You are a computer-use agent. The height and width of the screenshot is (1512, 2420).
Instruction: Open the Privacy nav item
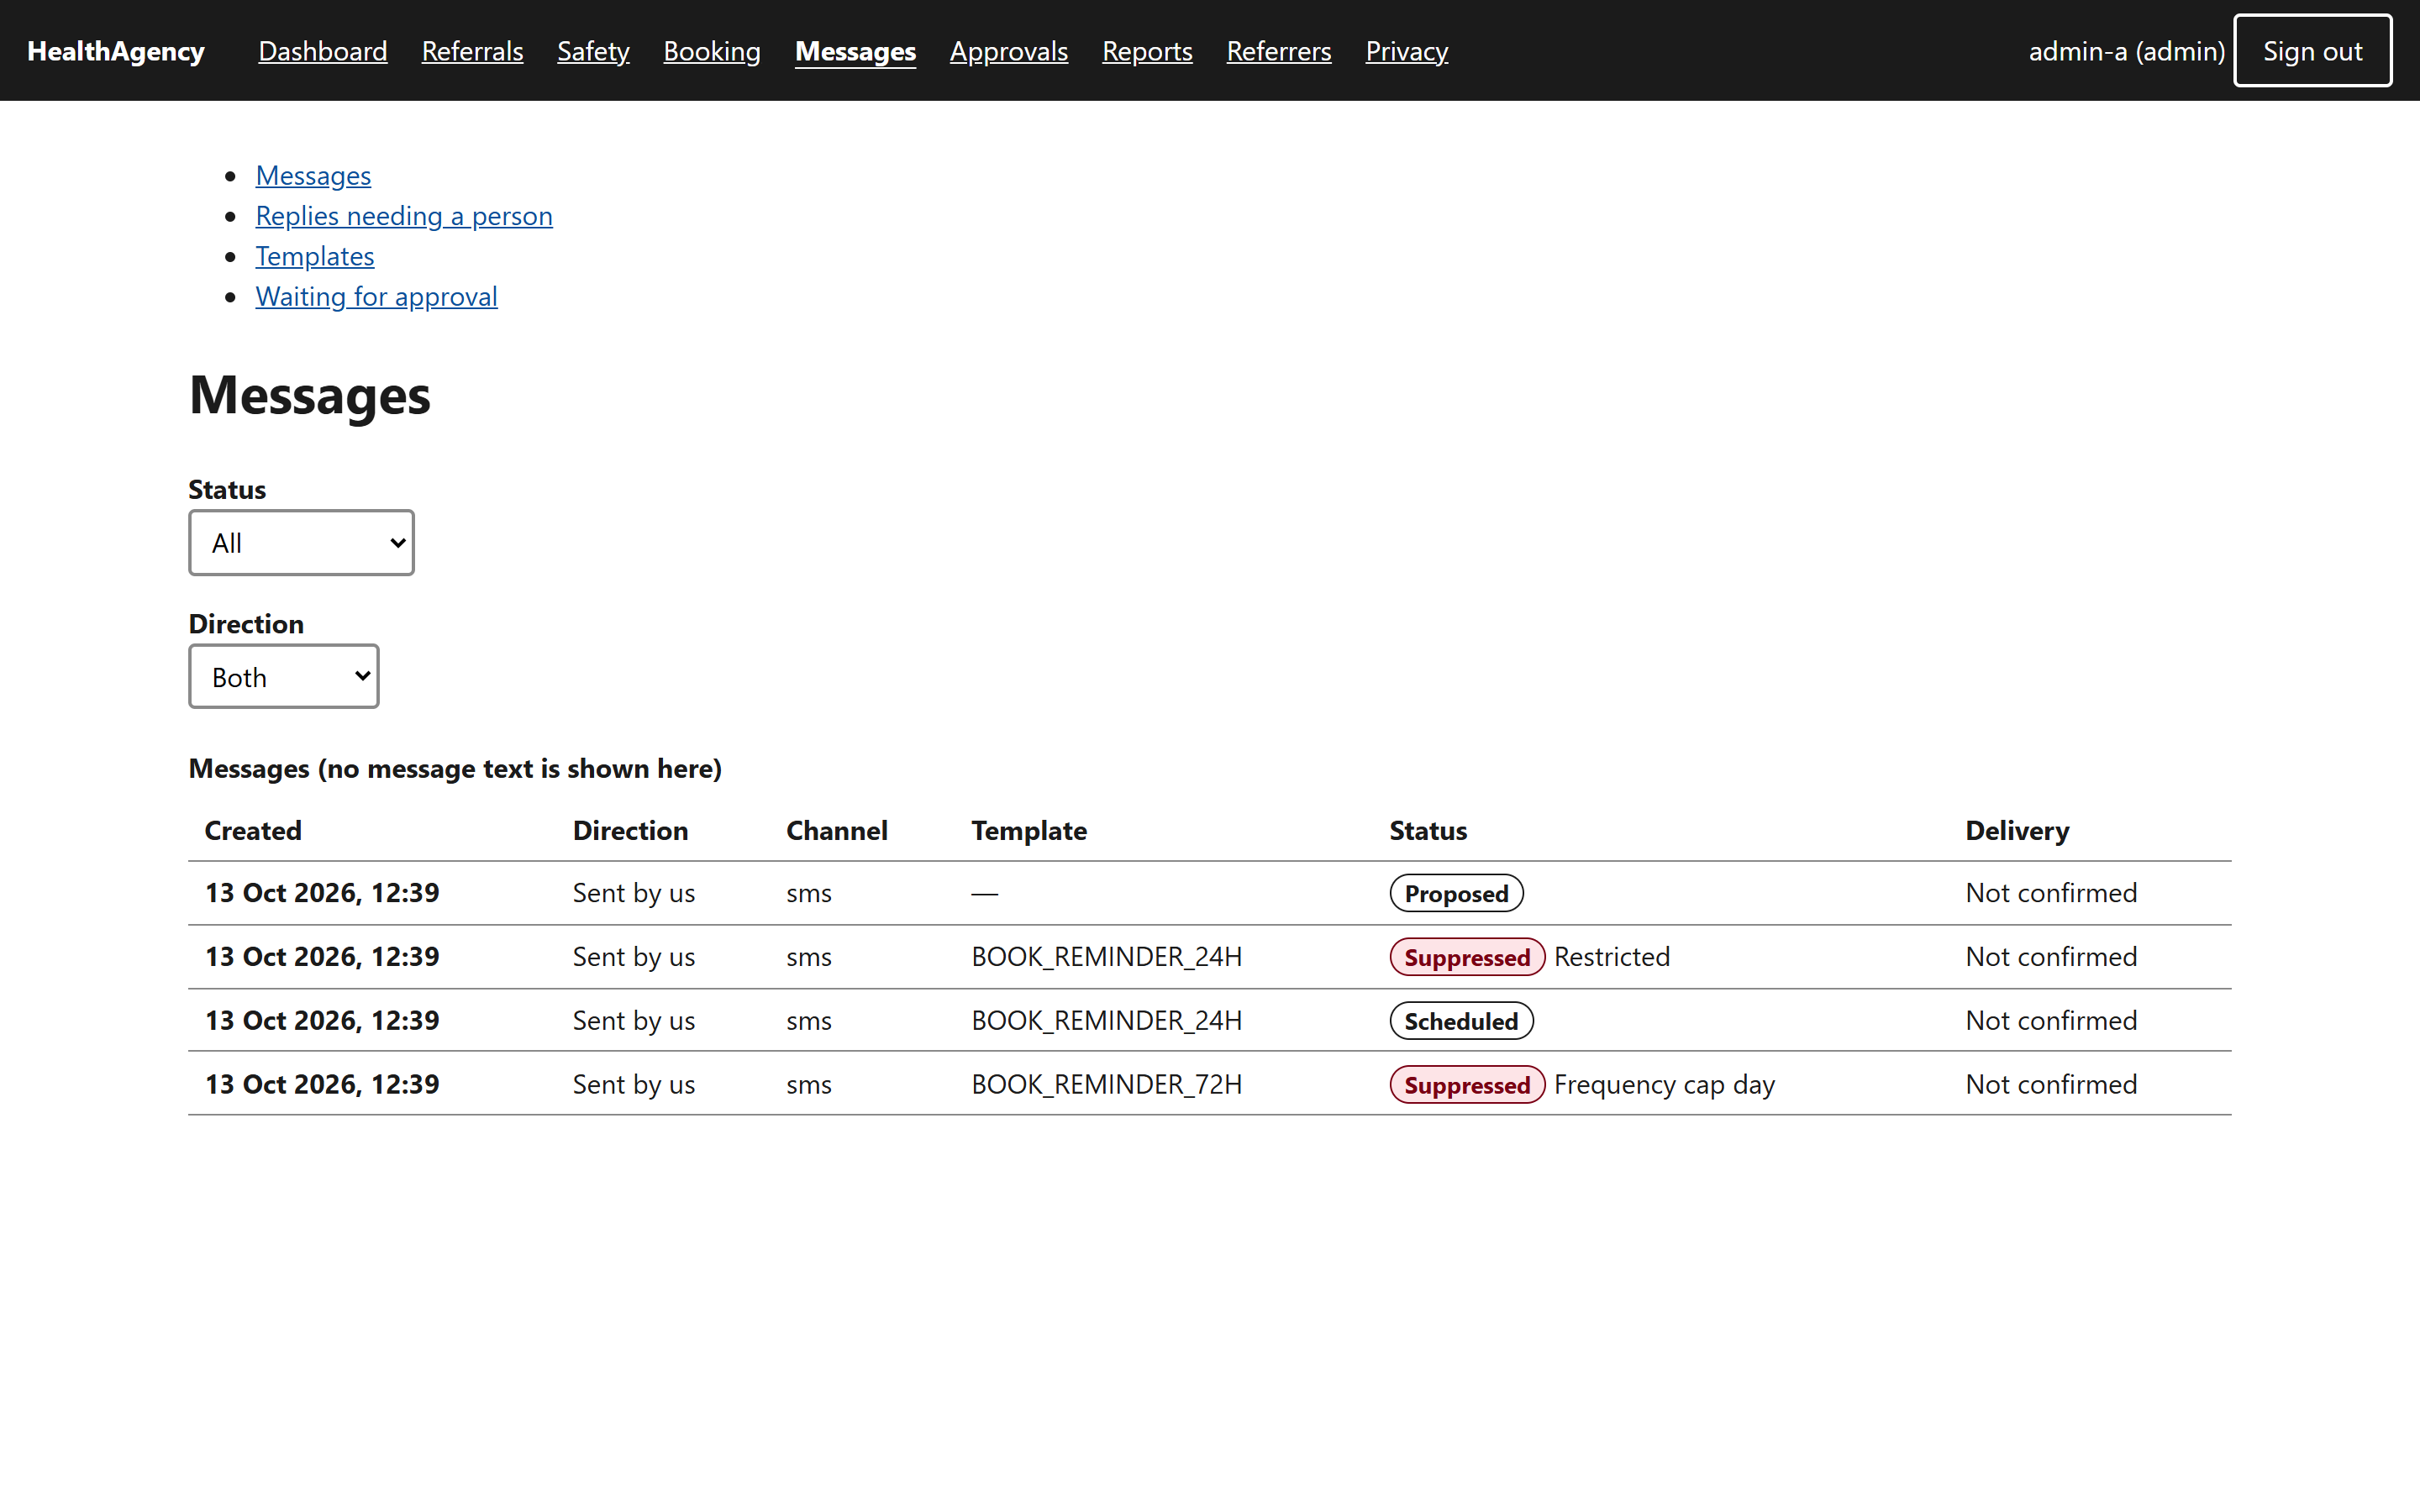[x=1407, y=51]
